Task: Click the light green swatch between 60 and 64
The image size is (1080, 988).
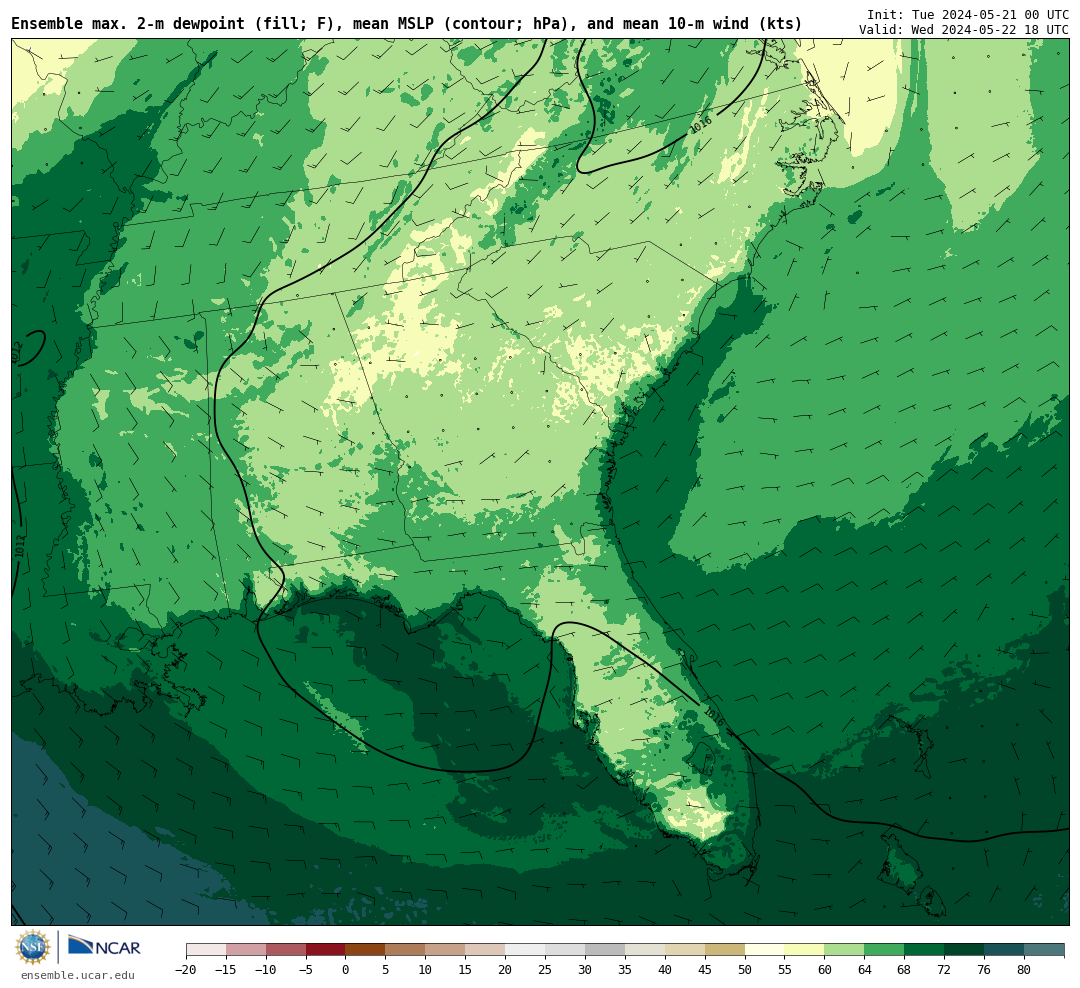Action: click(x=844, y=950)
